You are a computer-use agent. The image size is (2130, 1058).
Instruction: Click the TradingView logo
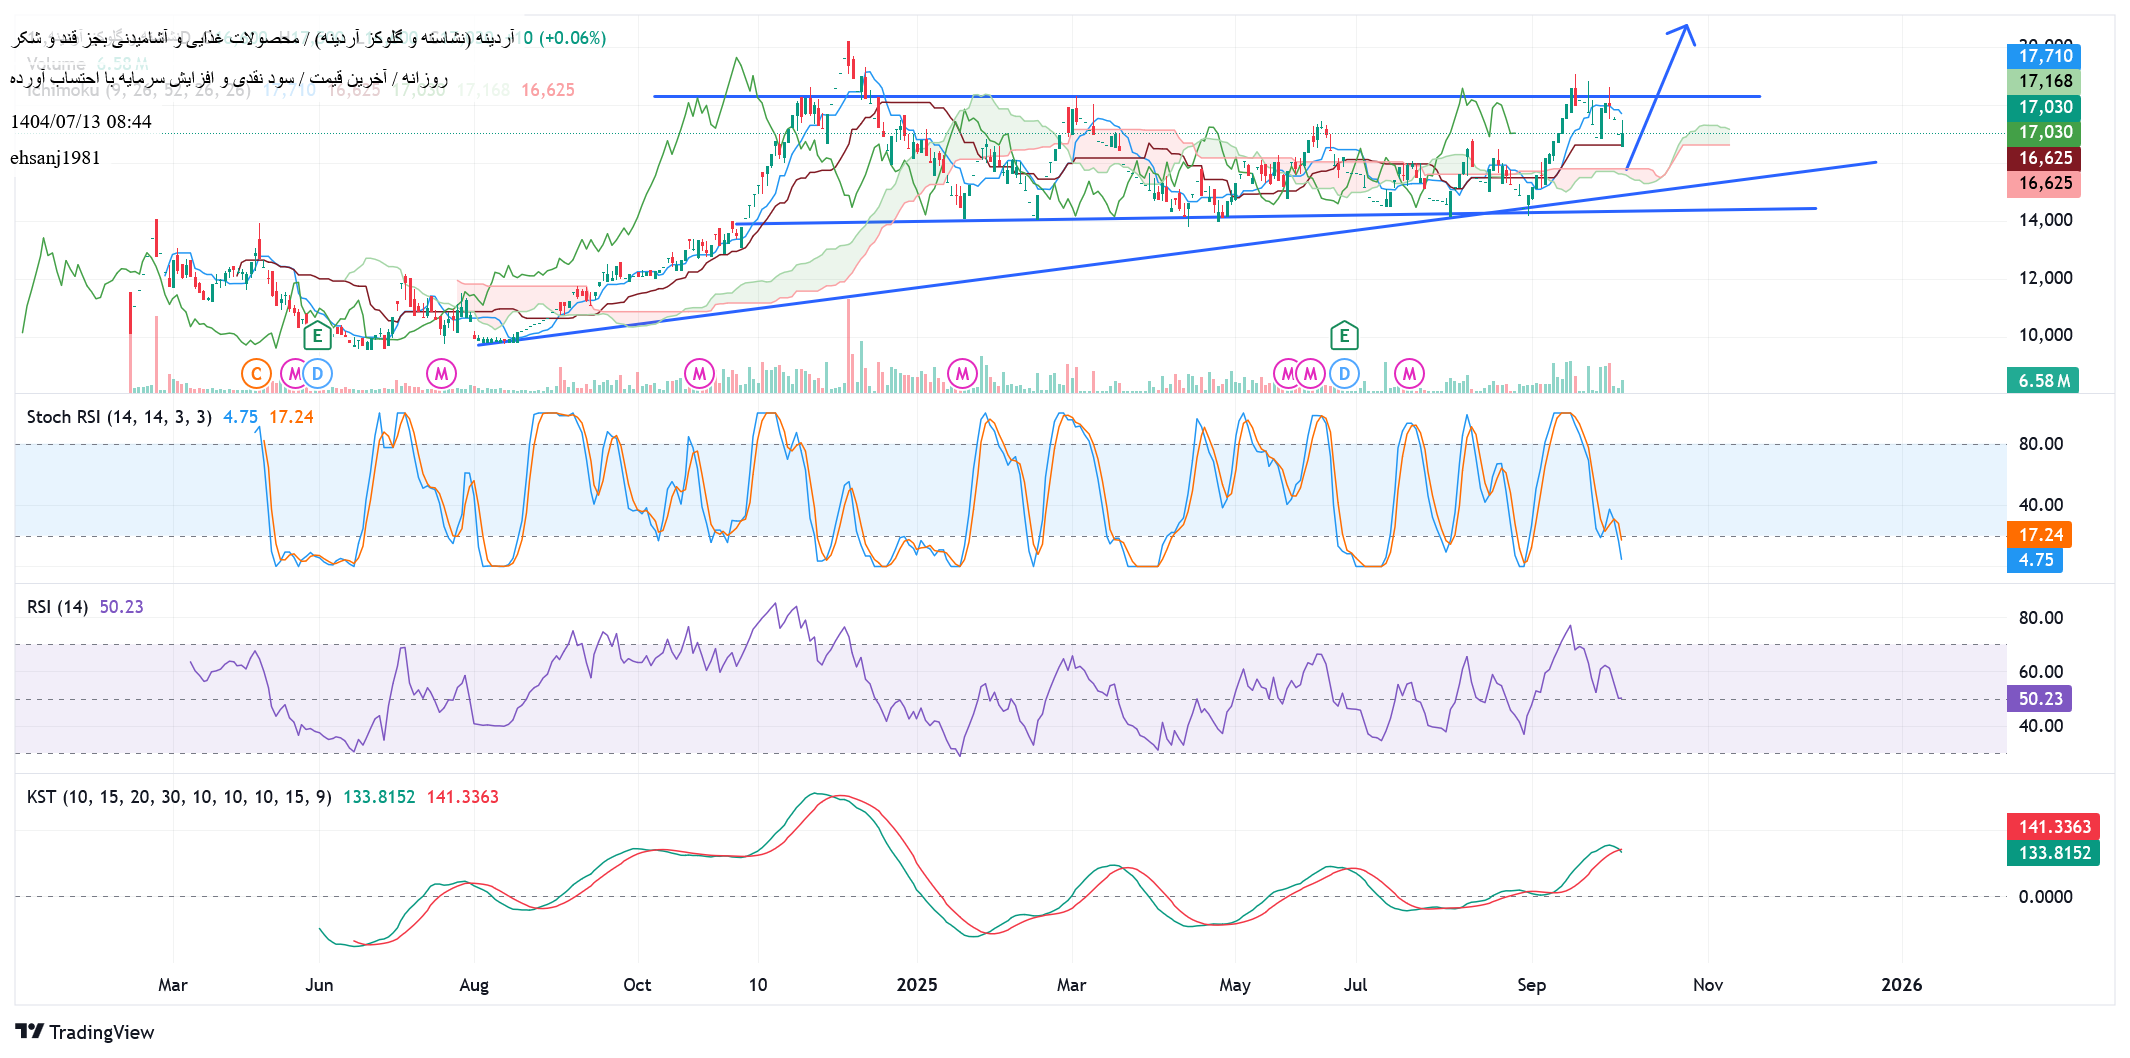(85, 1032)
